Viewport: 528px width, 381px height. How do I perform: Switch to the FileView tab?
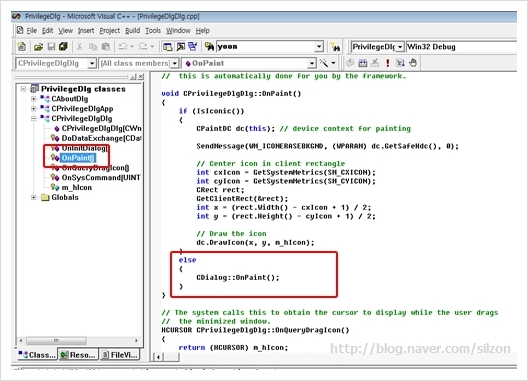[x=120, y=355]
